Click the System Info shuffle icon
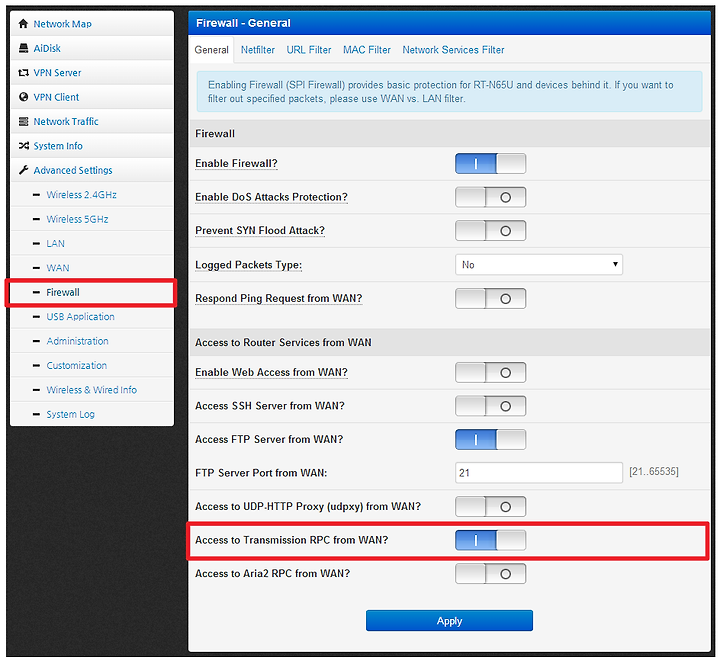The width and height of the screenshot is (720, 664). (23, 146)
